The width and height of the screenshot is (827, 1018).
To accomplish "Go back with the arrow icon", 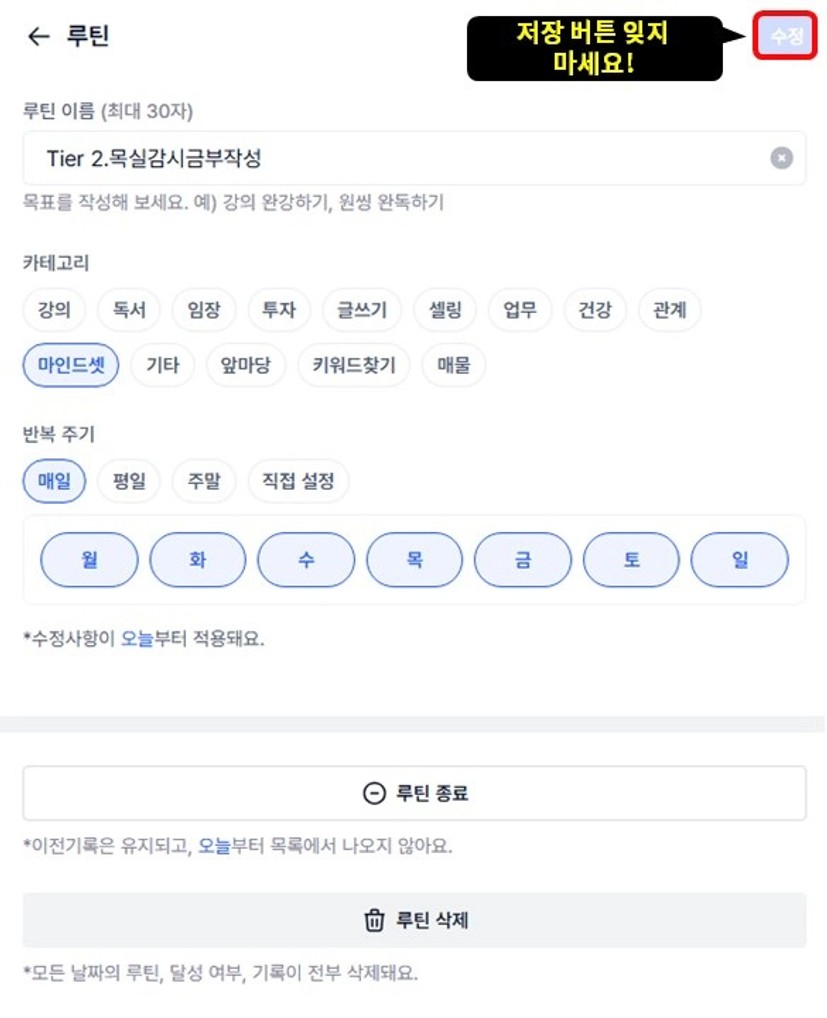I will (x=38, y=37).
